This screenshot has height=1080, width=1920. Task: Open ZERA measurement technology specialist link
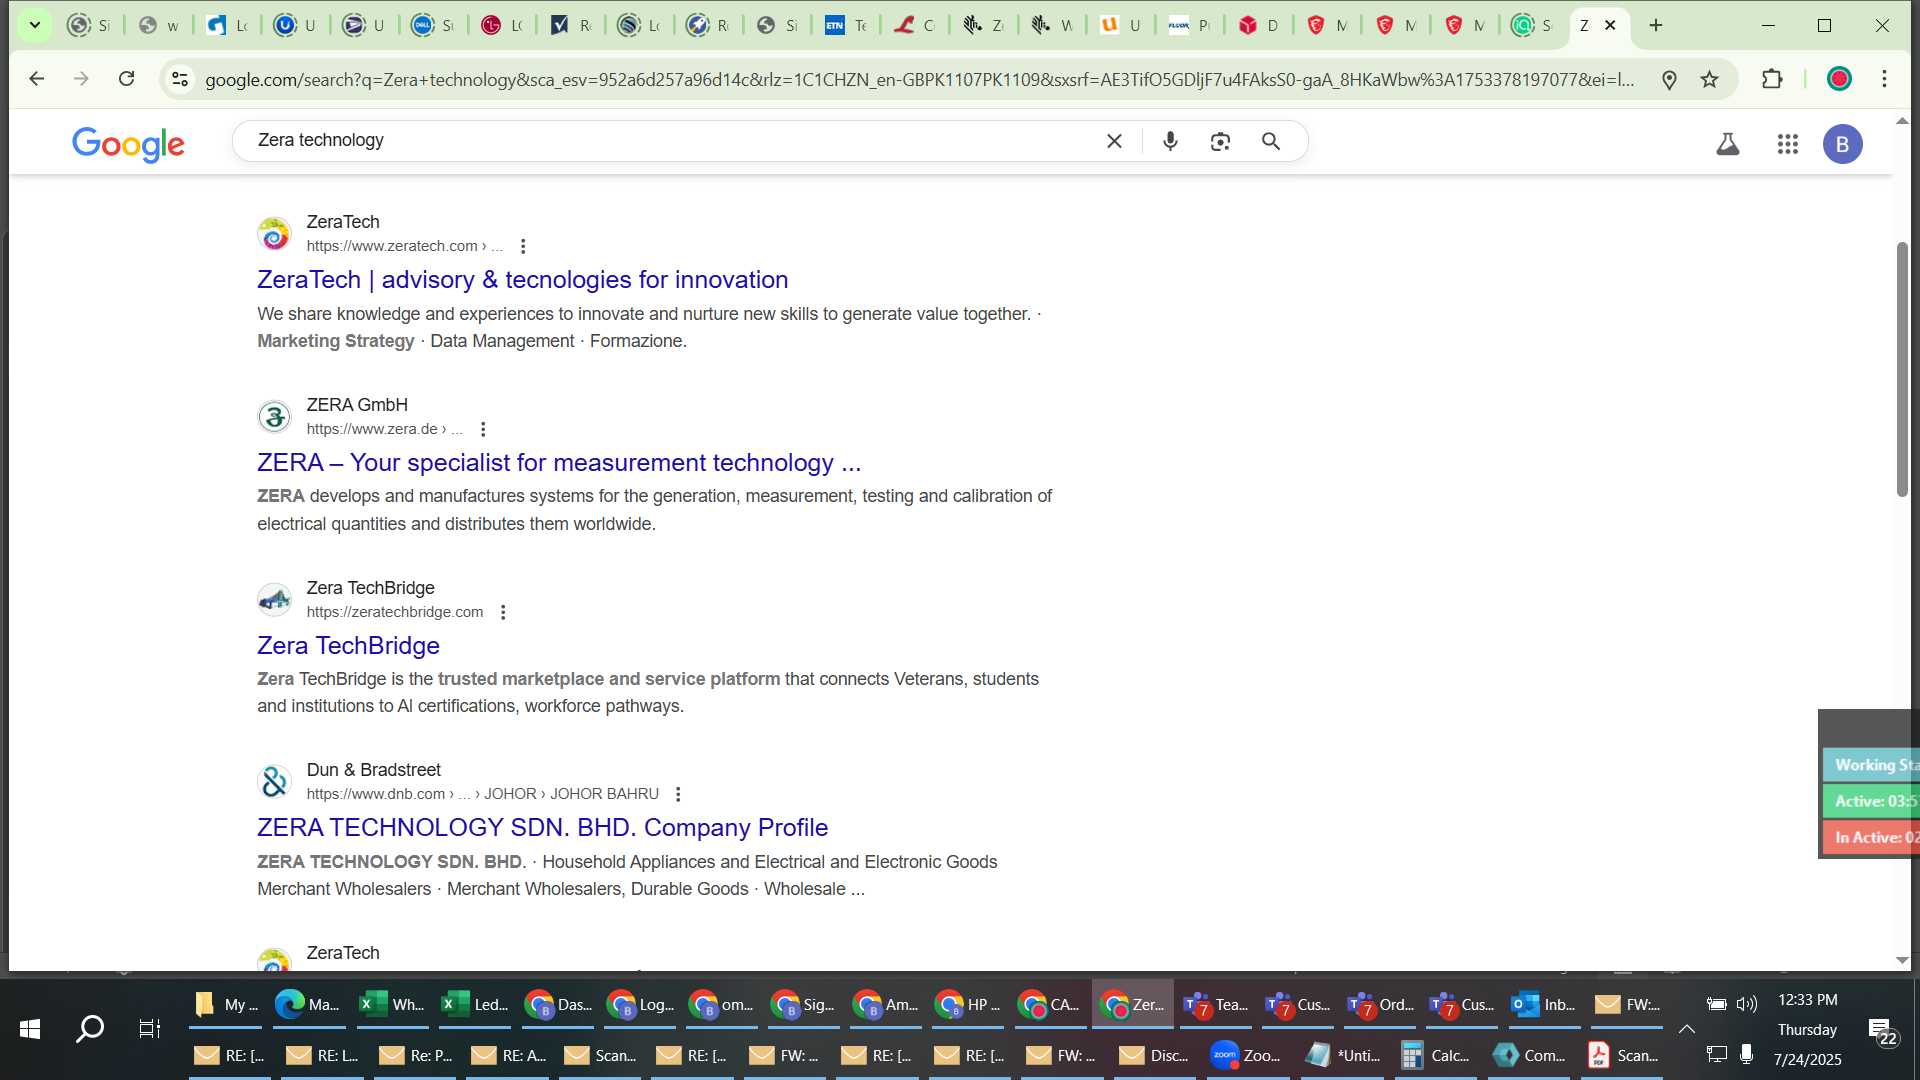tap(559, 463)
